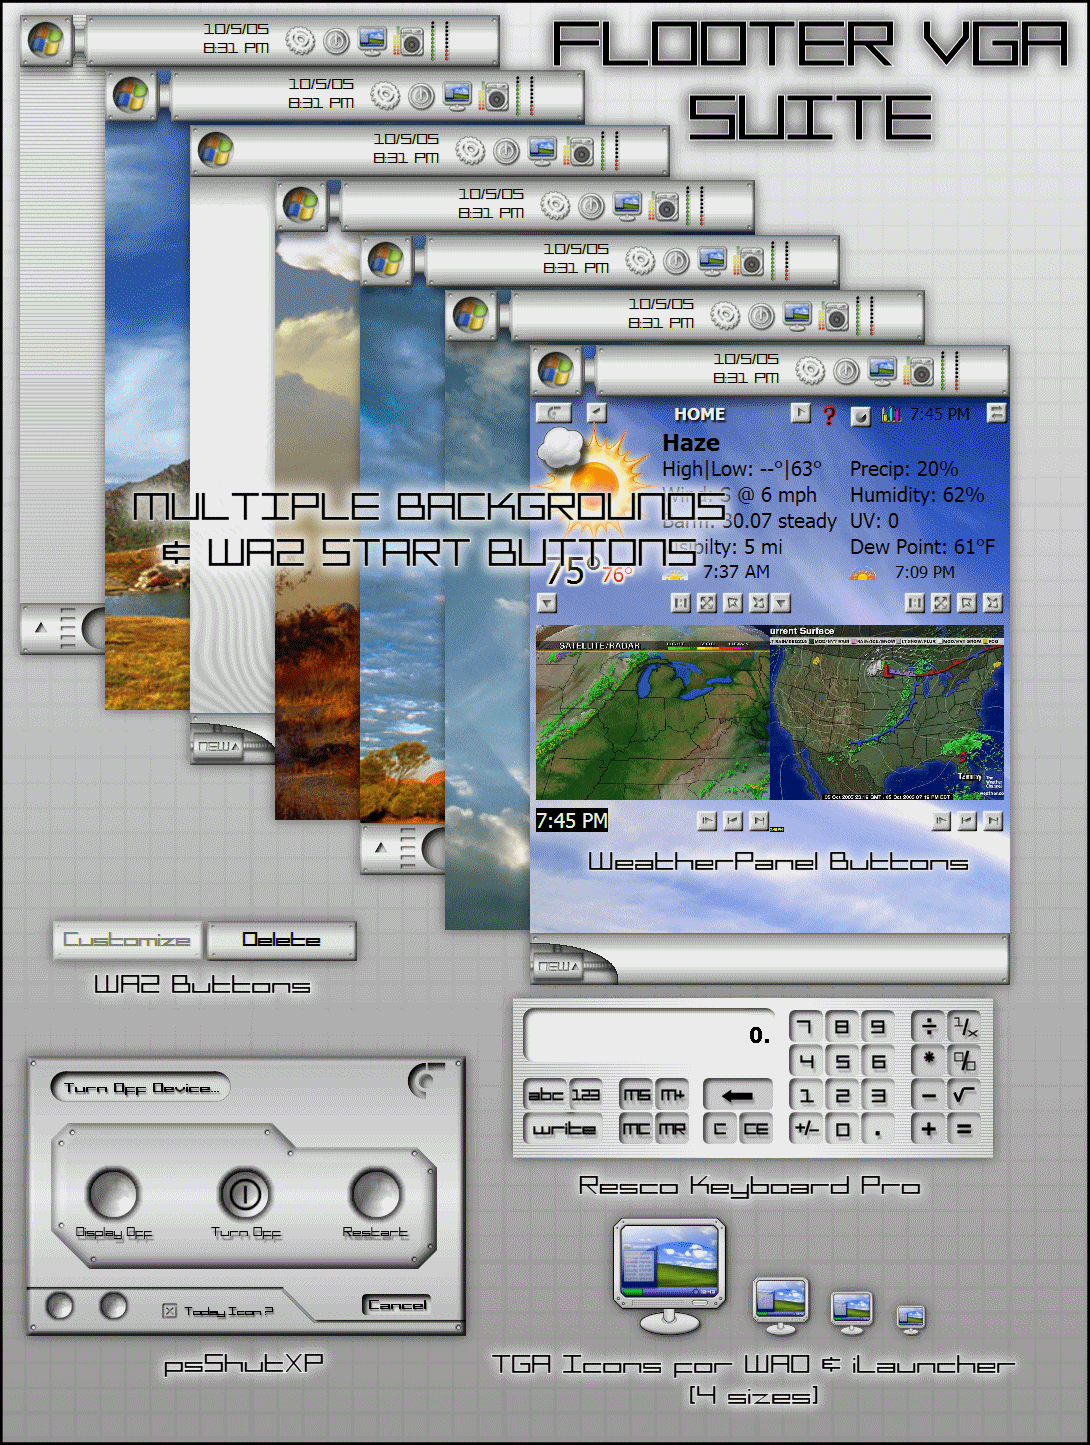
Task: Click the equals key on calculator
Action: (965, 1130)
